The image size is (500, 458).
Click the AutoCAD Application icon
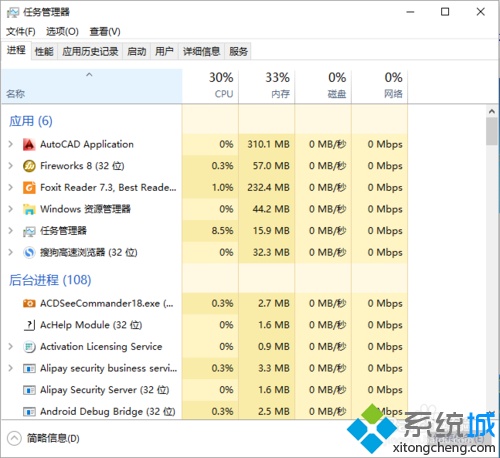[29, 144]
